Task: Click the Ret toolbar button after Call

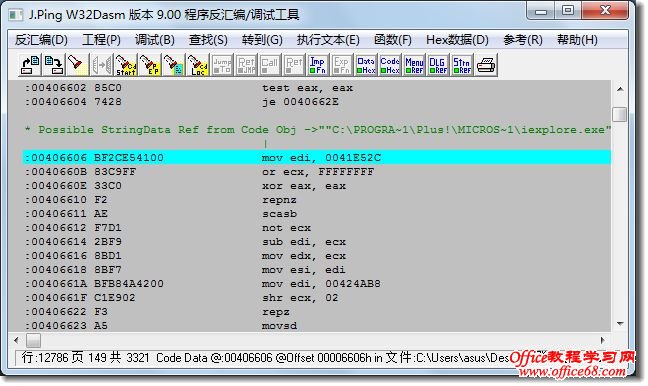Action: click(x=294, y=65)
